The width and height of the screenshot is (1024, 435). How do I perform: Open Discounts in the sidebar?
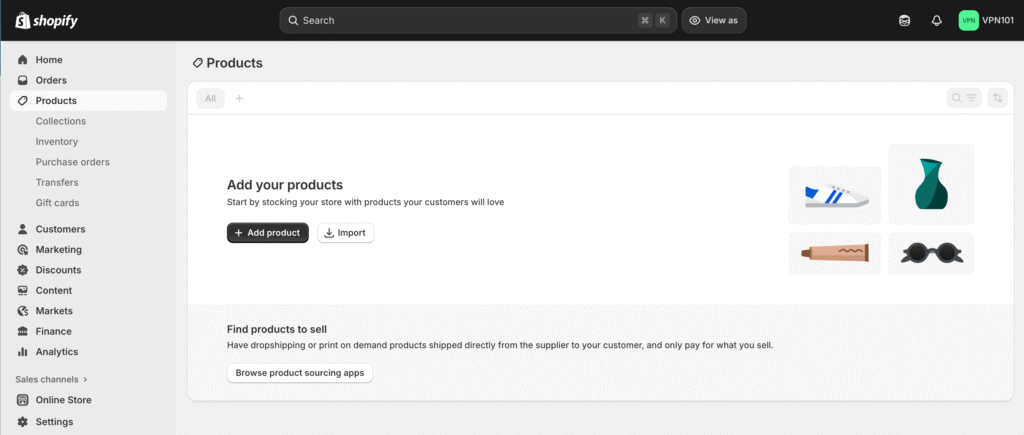(58, 270)
